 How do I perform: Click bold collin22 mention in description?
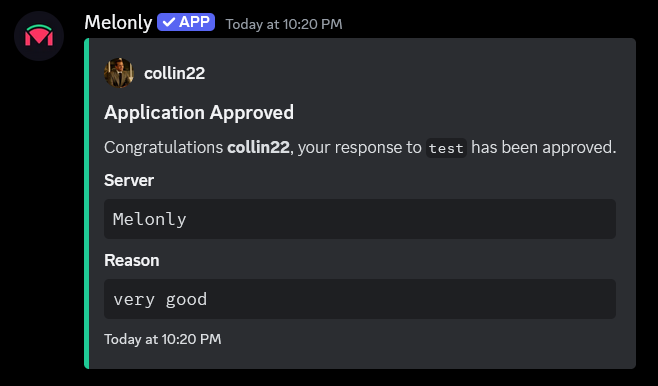[x=258, y=147]
